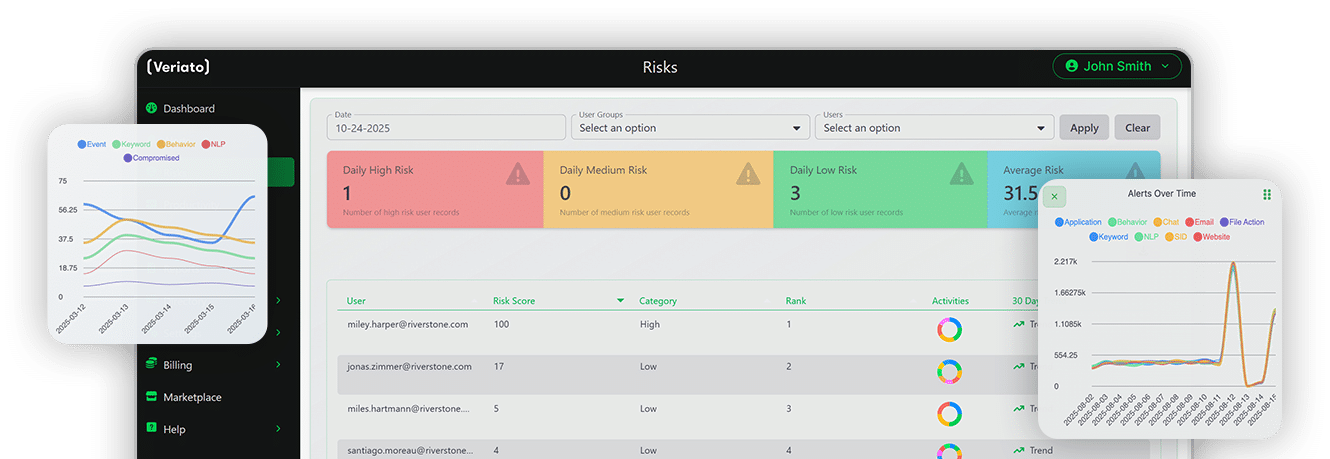Screen dimensions: 1330x459
Task: Click warning triangle on Daily Low Risk card
Action: [x=962, y=174]
